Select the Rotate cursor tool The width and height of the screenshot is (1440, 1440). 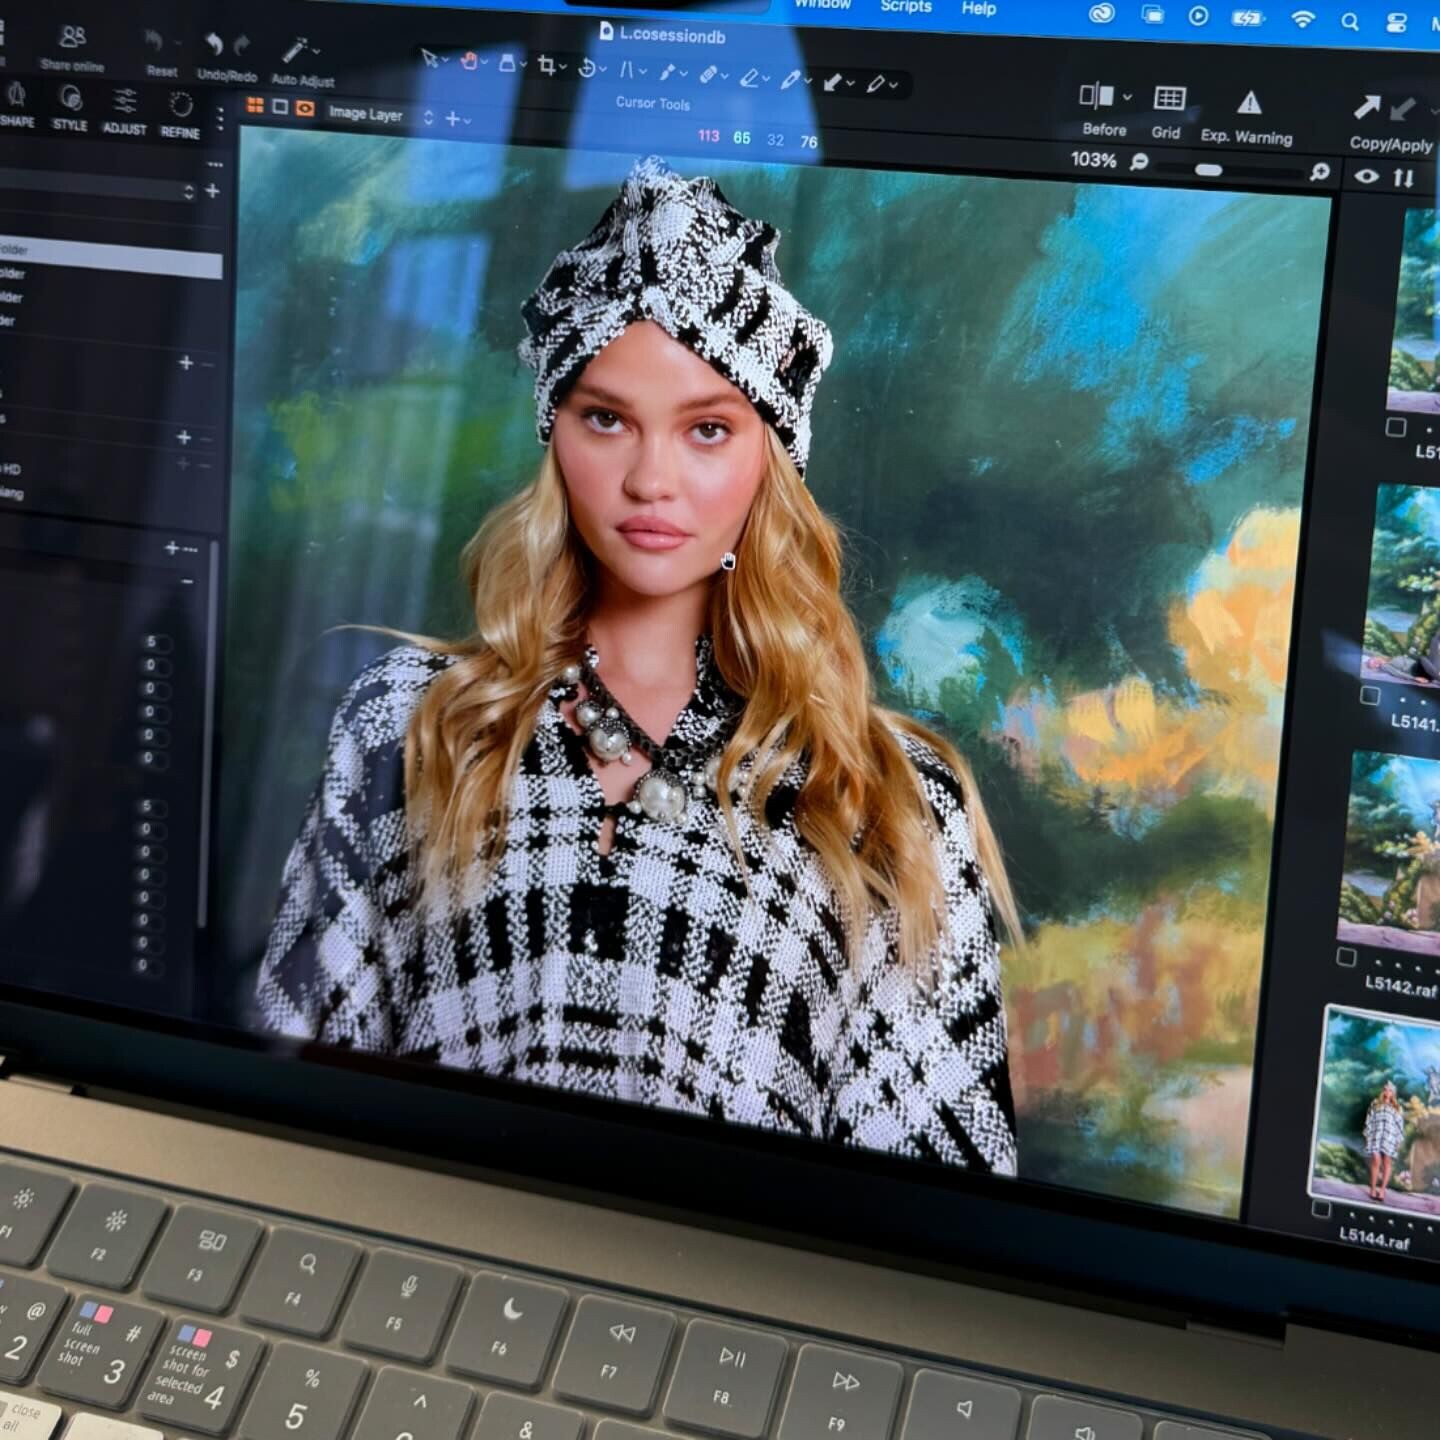(x=587, y=67)
